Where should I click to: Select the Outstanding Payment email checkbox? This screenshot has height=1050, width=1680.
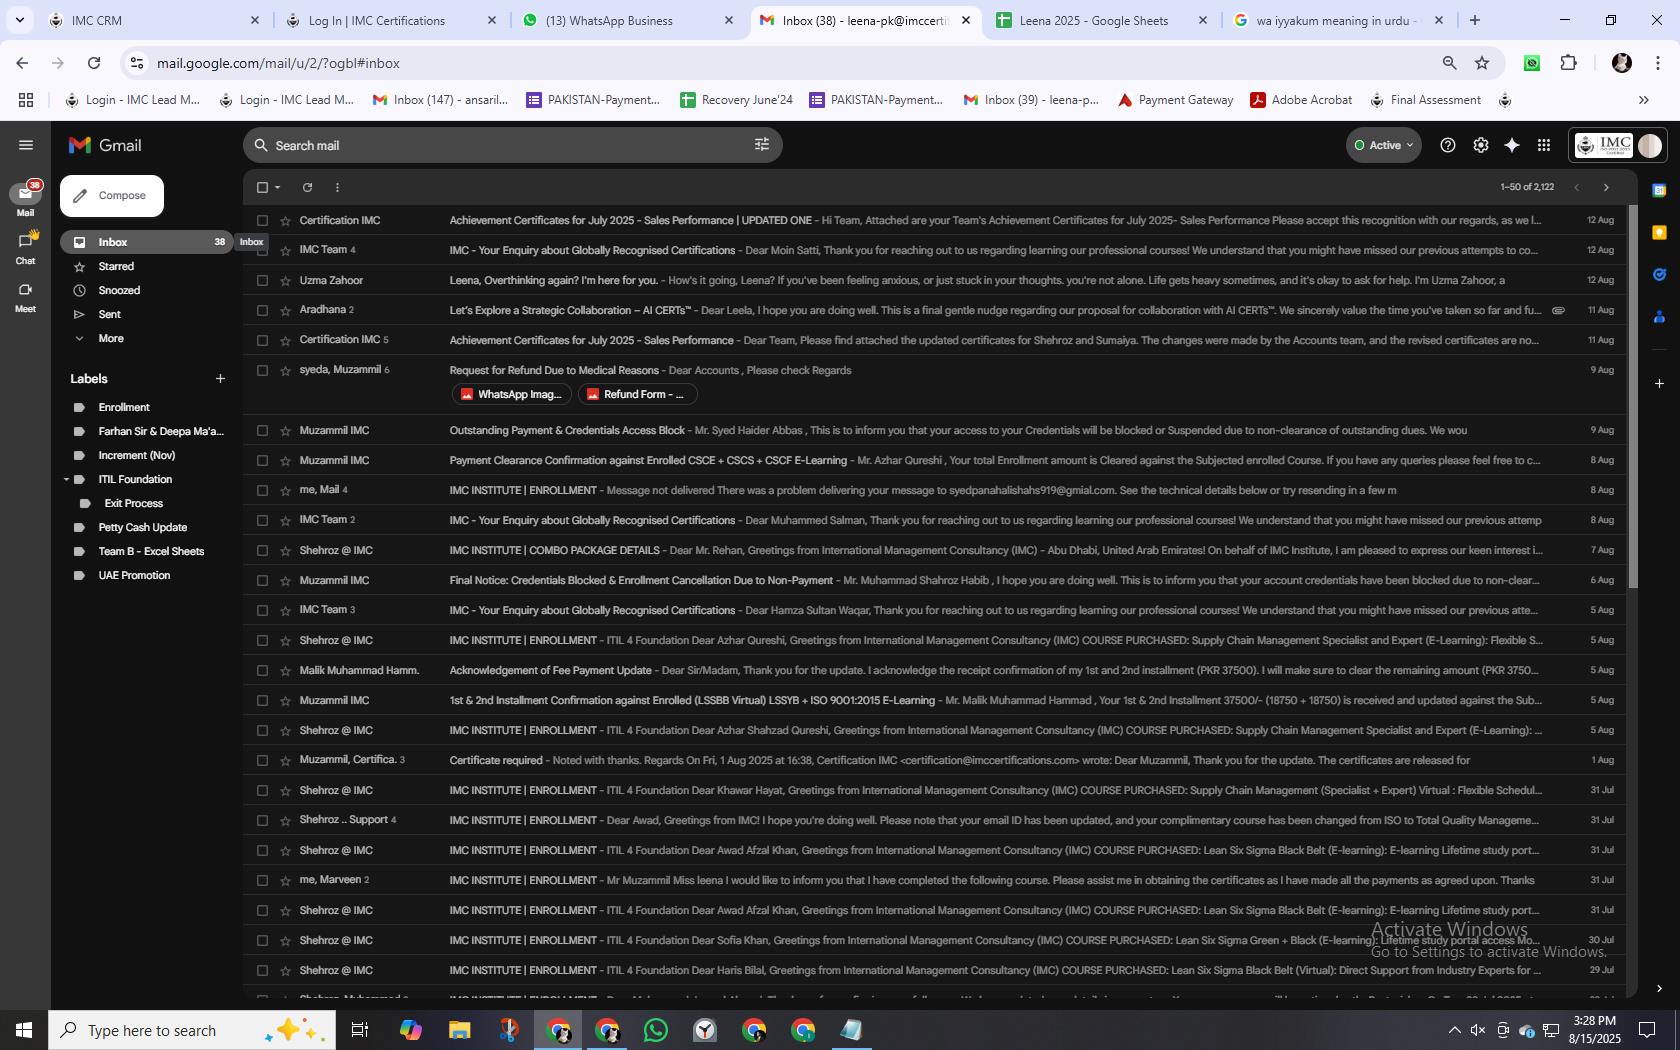pos(262,430)
